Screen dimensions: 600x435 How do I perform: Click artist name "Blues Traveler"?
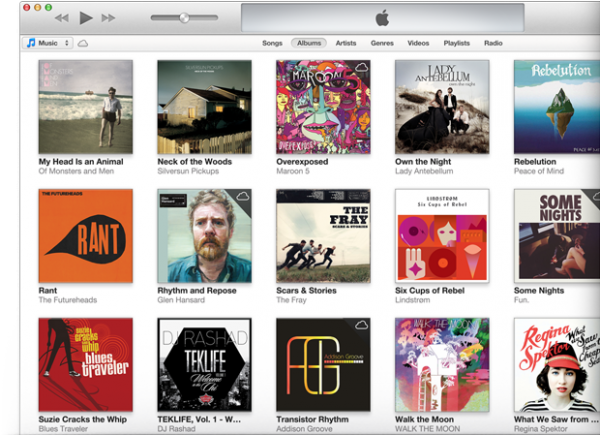[x=63, y=429]
